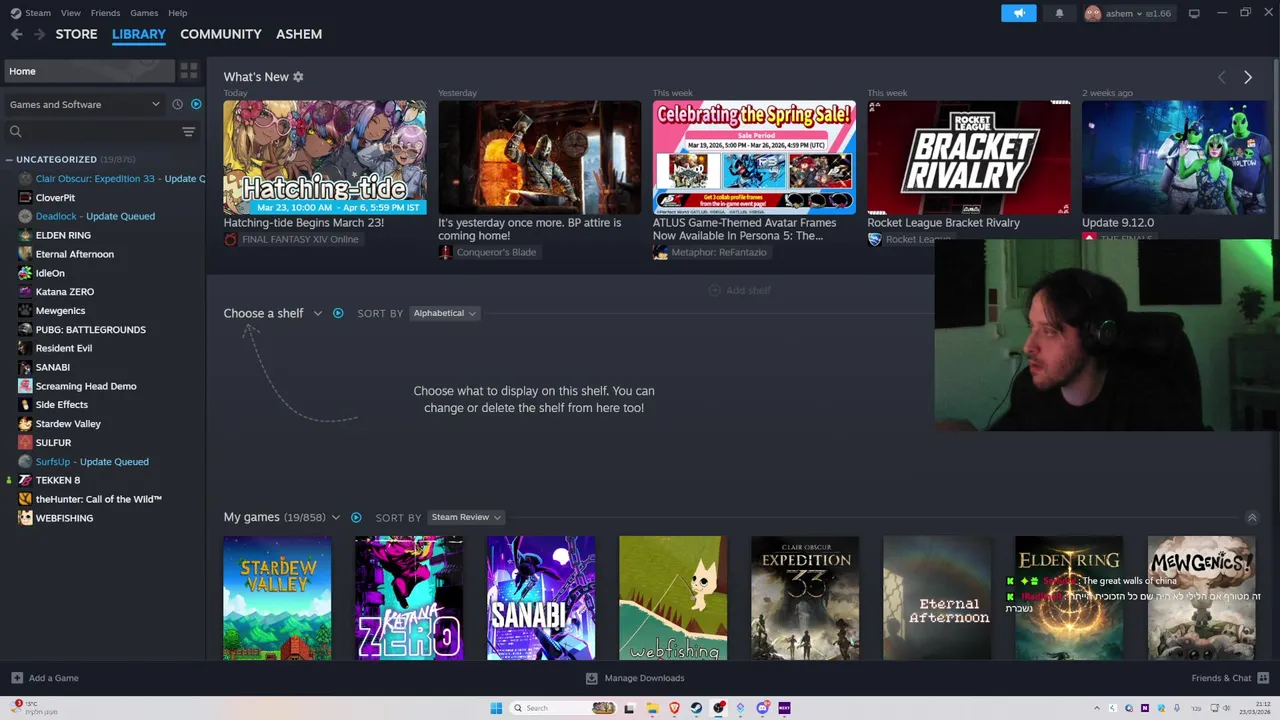The height and width of the screenshot is (720, 1280).
Task: Switch to the STORE tab
Action: pos(76,34)
